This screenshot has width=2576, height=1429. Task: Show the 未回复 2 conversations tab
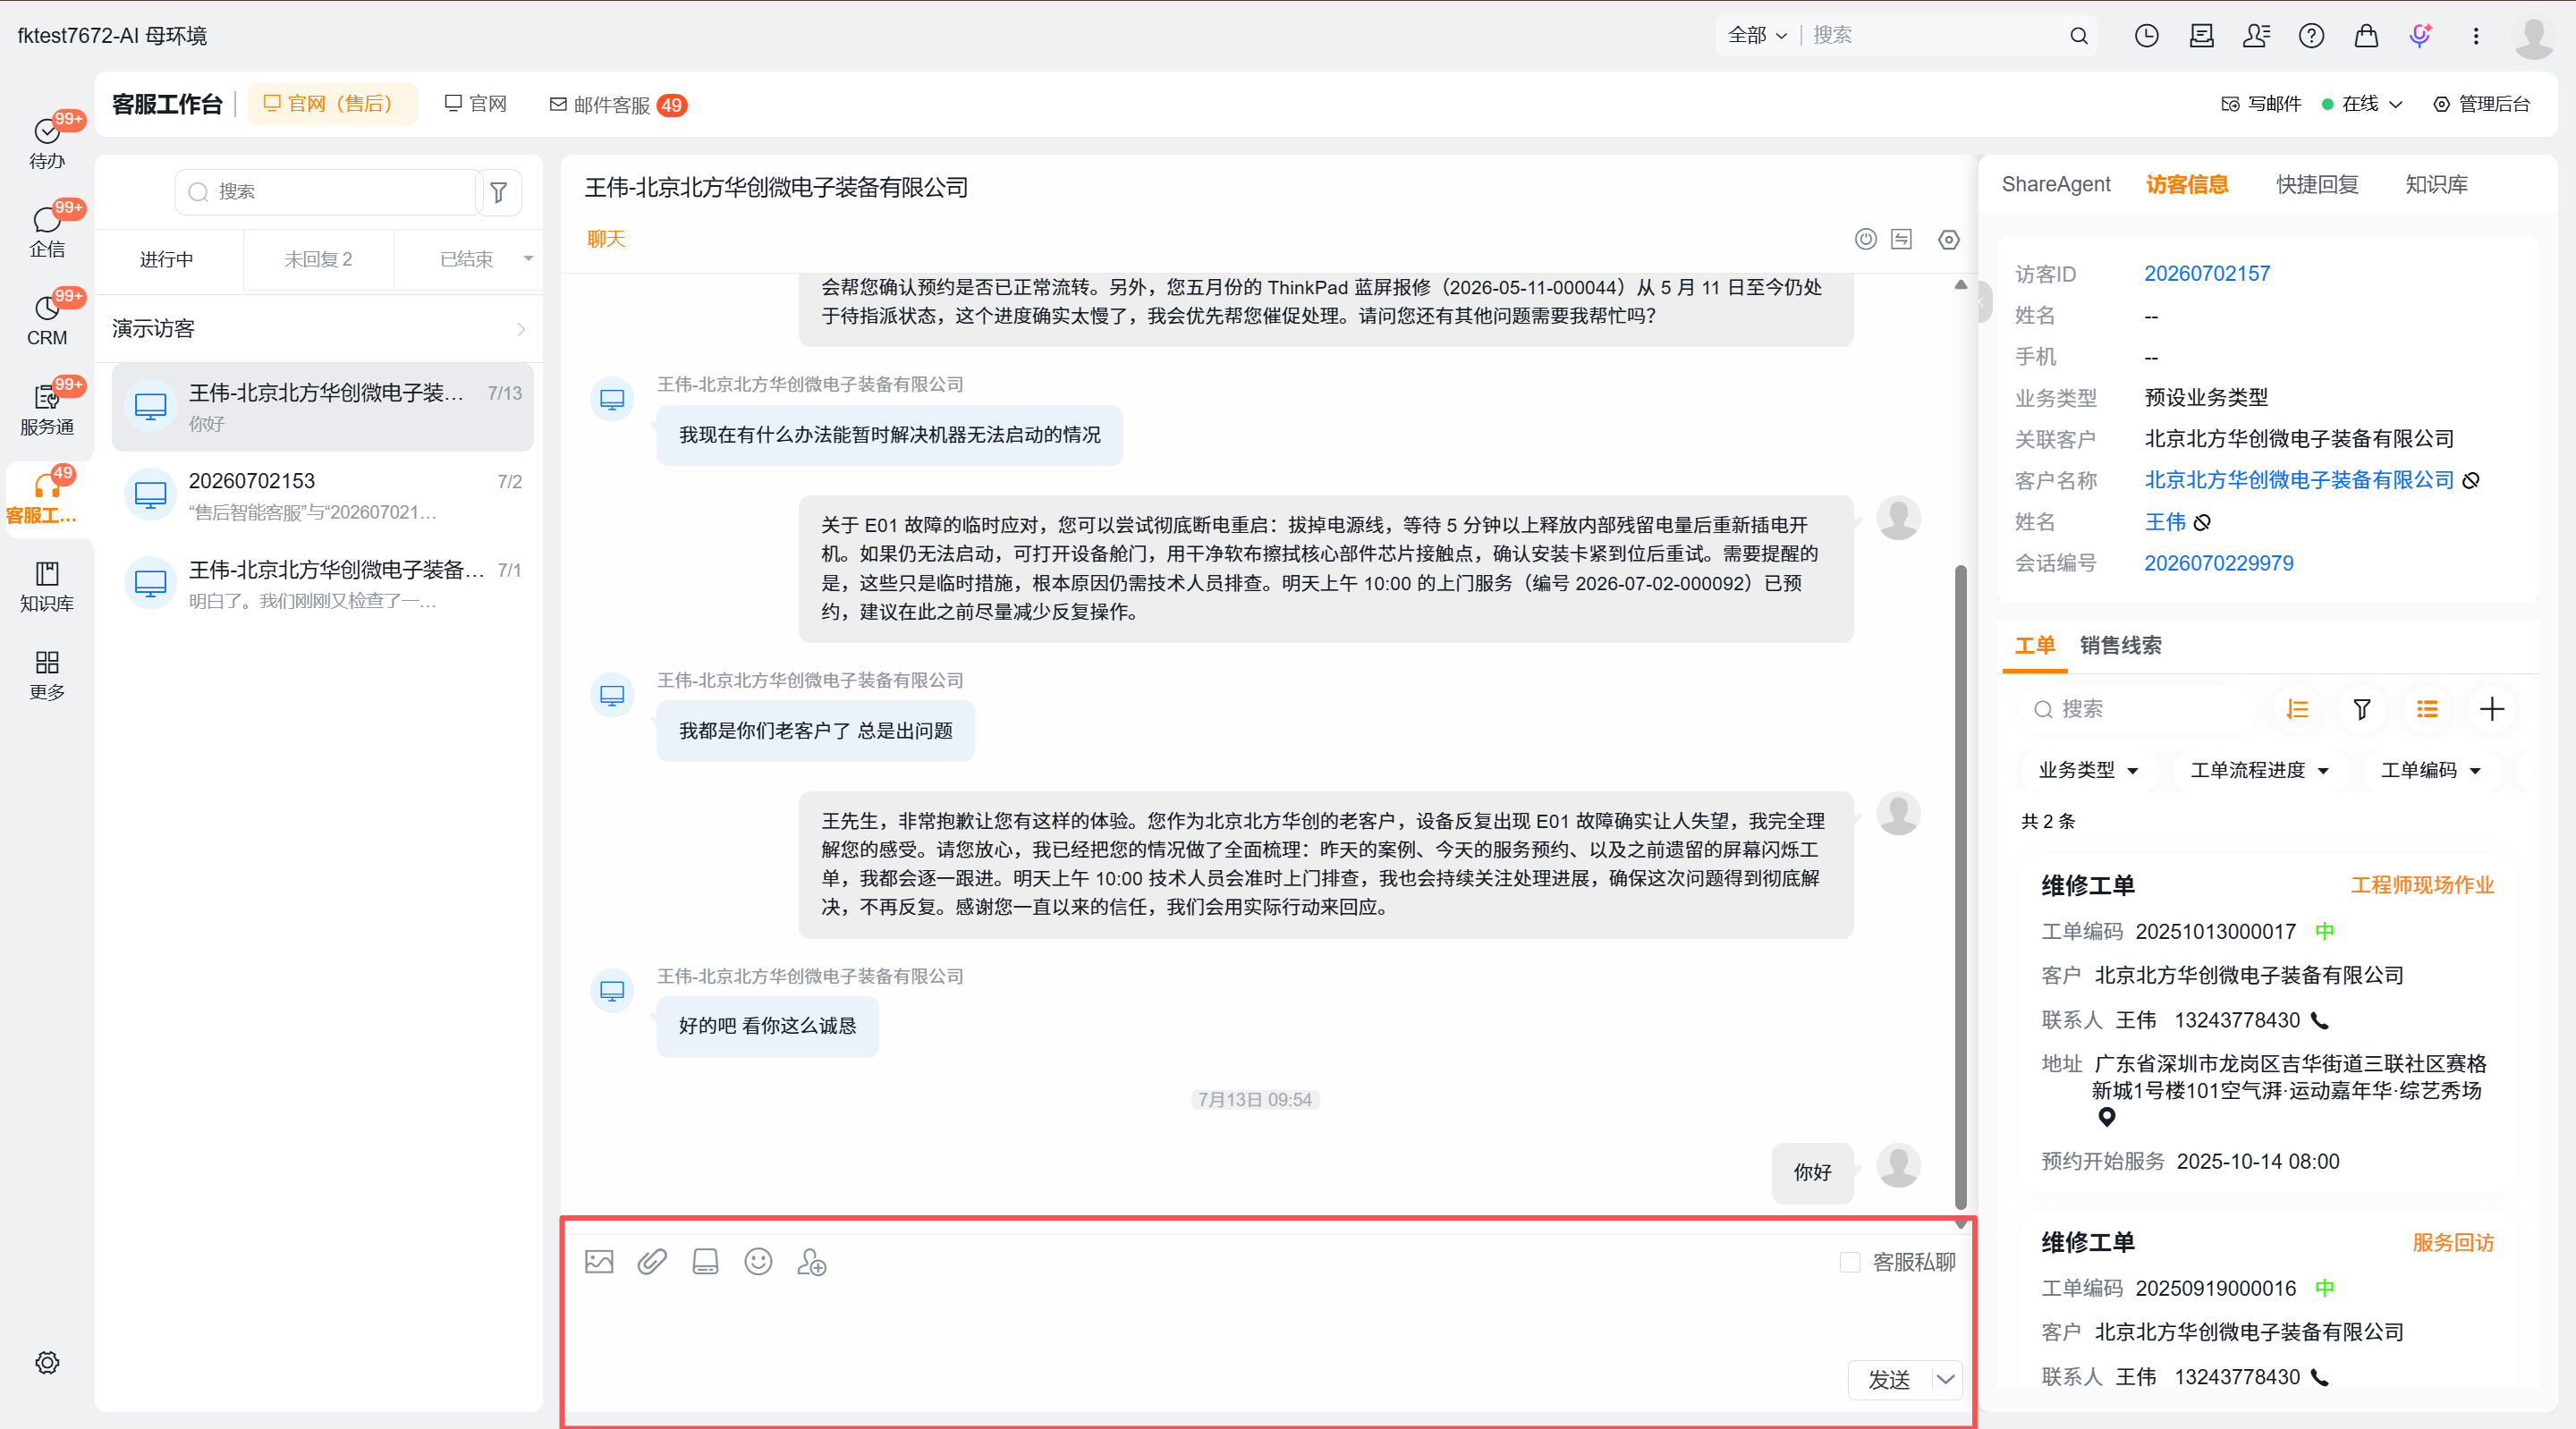pos(318,259)
